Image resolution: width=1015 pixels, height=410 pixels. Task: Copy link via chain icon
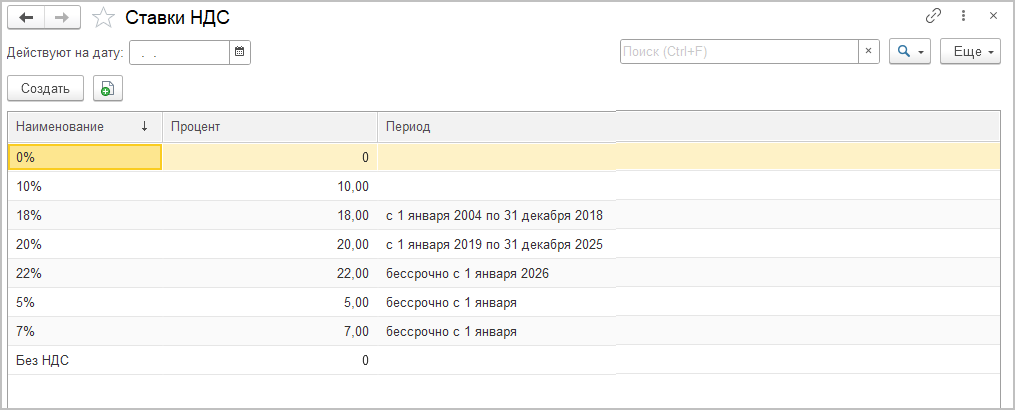point(934,16)
